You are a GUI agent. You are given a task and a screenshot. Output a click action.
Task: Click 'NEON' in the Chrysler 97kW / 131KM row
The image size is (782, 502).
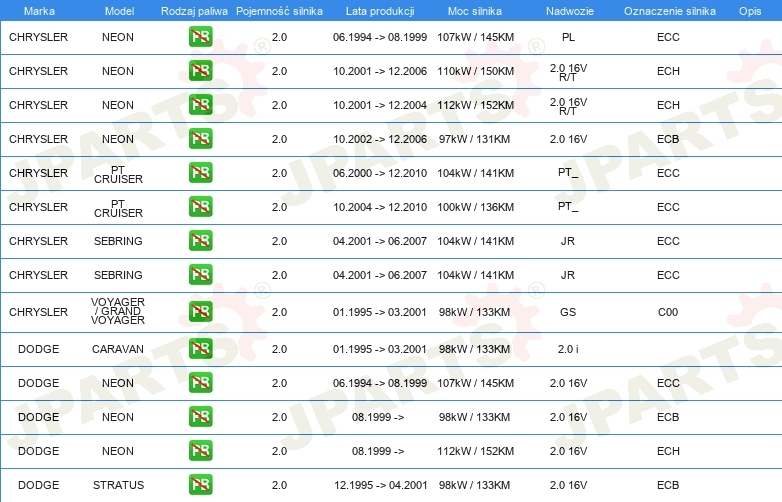(x=118, y=139)
